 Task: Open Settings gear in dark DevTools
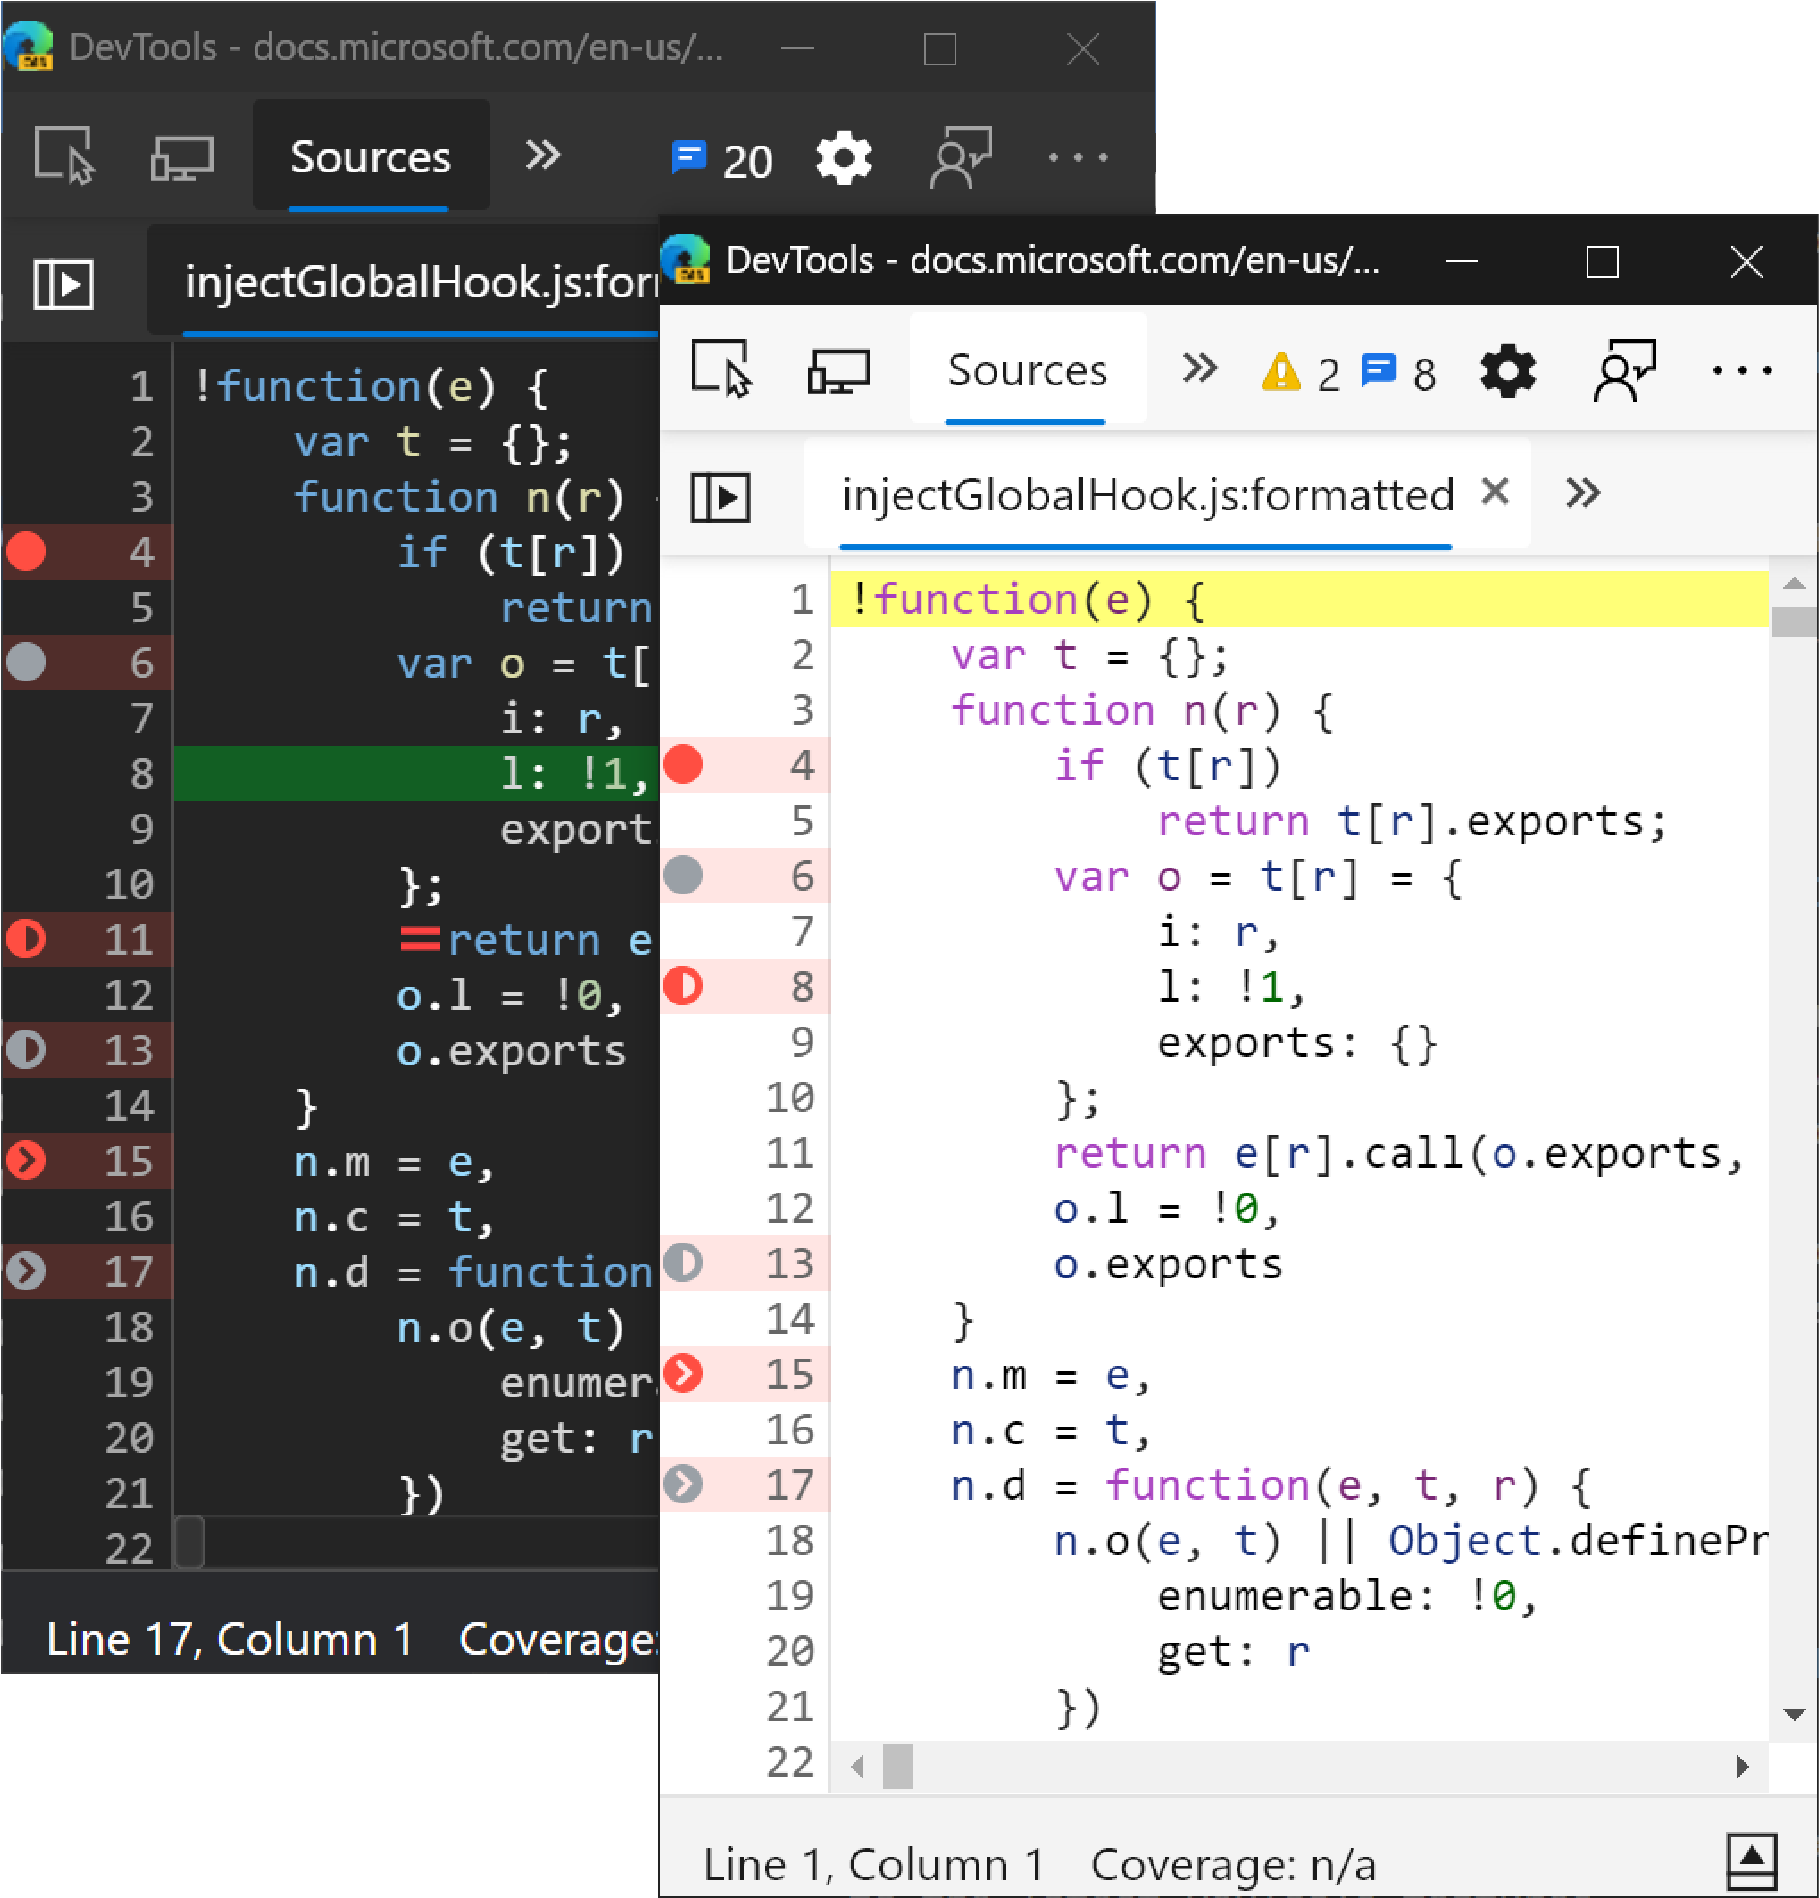pyautogui.click(x=844, y=158)
